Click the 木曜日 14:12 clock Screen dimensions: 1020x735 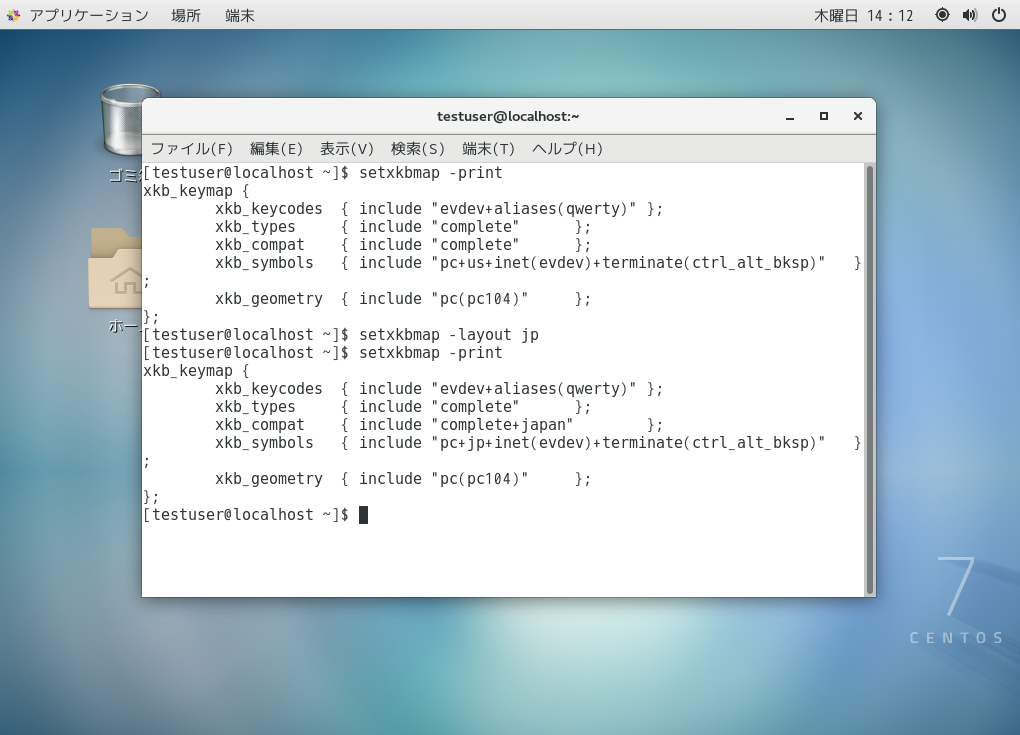pyautogui.click(x=864, y=15)
